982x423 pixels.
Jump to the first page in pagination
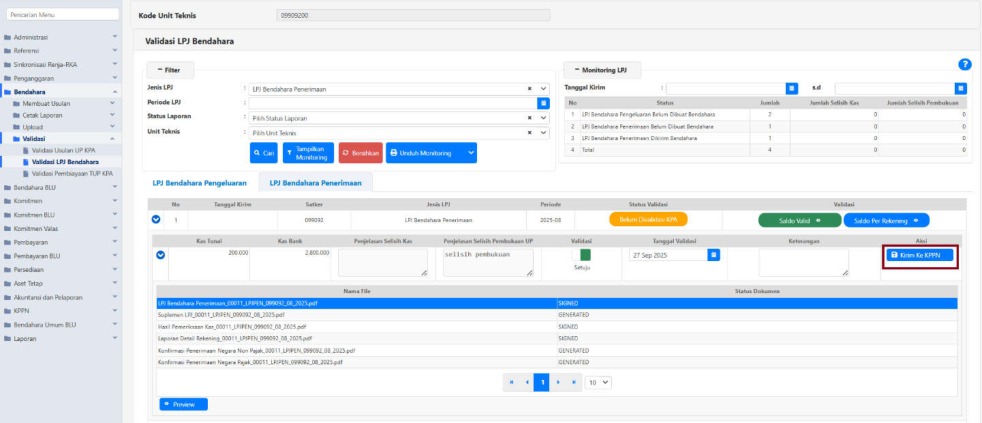point(511,382)
